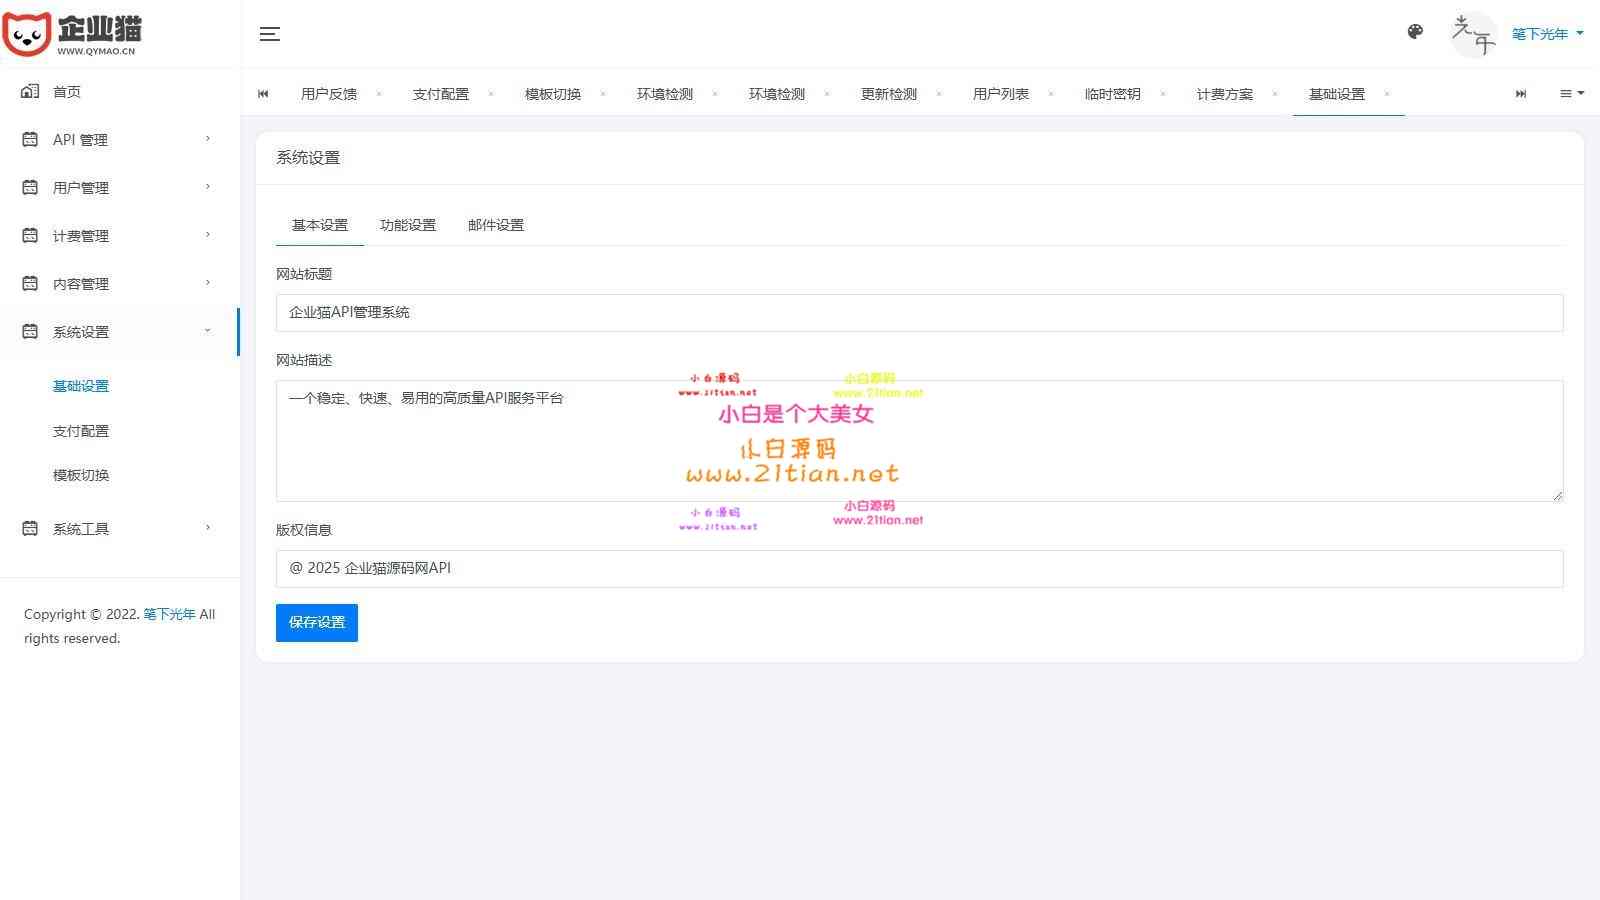Open the tab list icon at far right

[x=1570, y=93]
